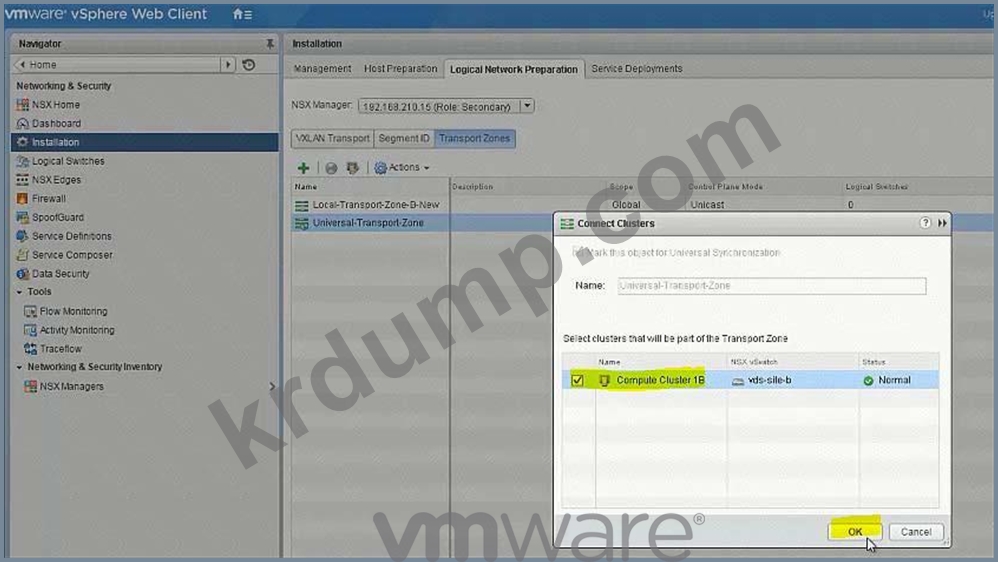Screen dimensions: 998x562
Task: Open NSX Home
Action: click(x=55, y=104)
